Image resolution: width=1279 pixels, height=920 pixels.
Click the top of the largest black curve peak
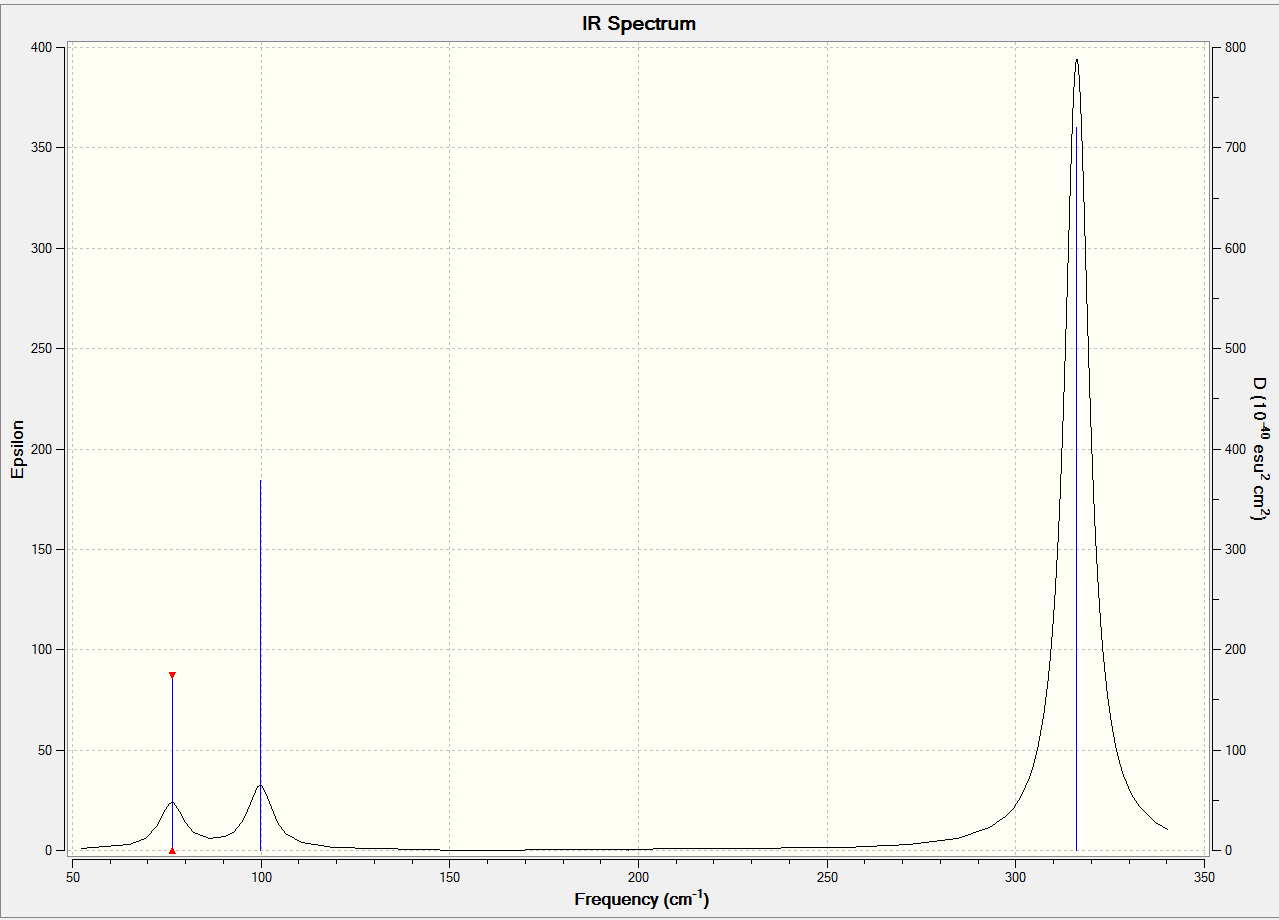[1076, 60]
